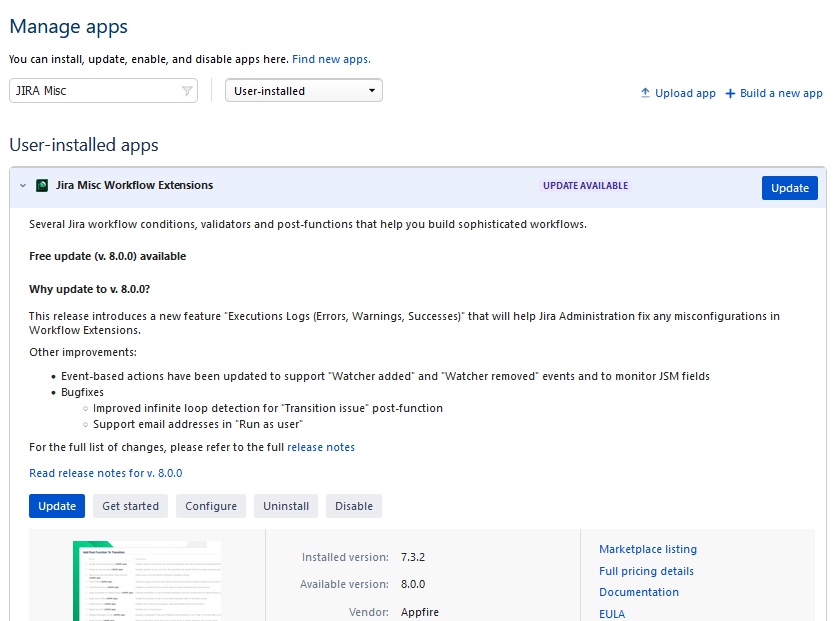Click the Improved infinite loop detection bullet
The width and height of the screenshot is (838, 621).
[x=268, y=408]
